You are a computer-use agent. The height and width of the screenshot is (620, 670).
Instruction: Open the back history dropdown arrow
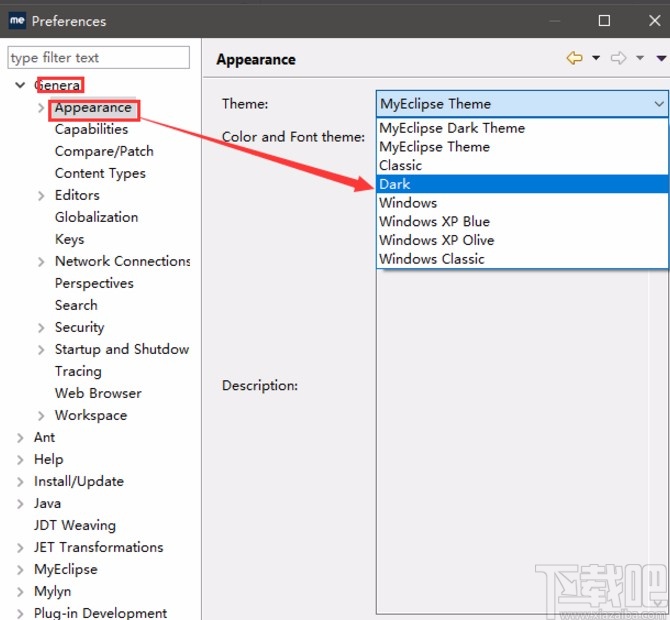596,58
